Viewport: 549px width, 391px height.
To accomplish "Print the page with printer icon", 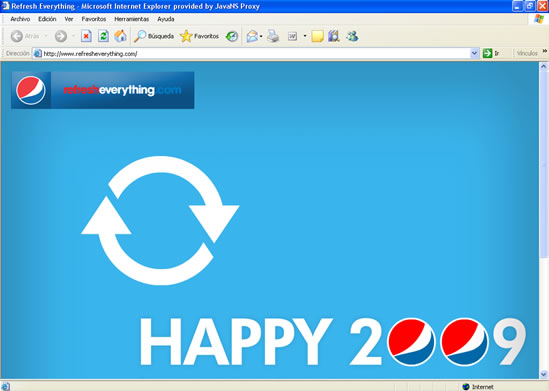I will pyautogui.click(x=273, y=36).
